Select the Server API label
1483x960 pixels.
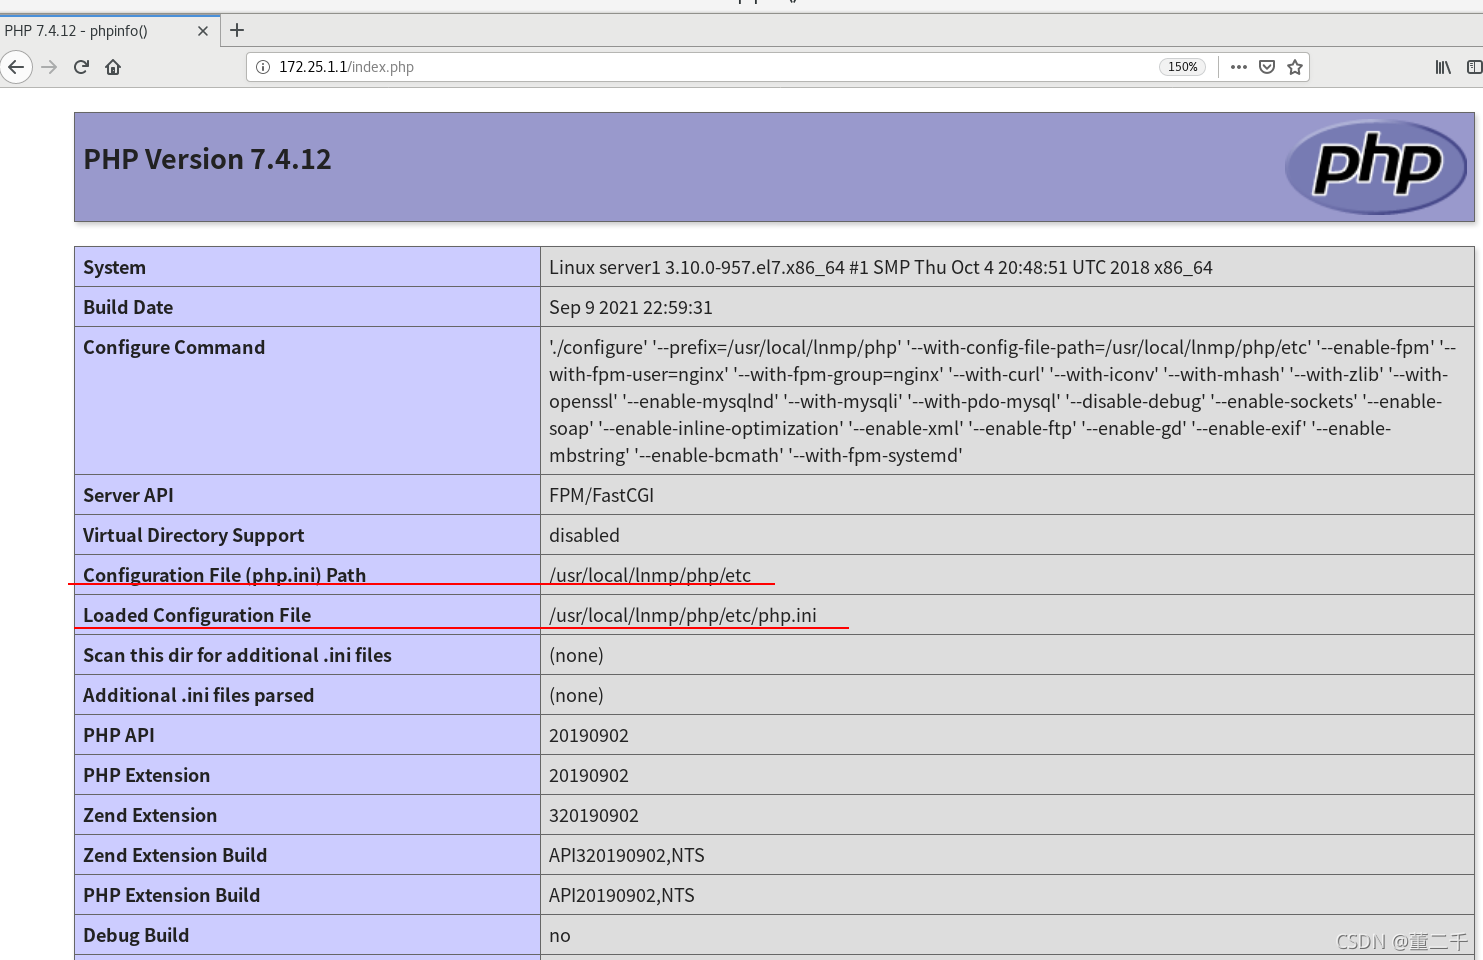point(128,495)
